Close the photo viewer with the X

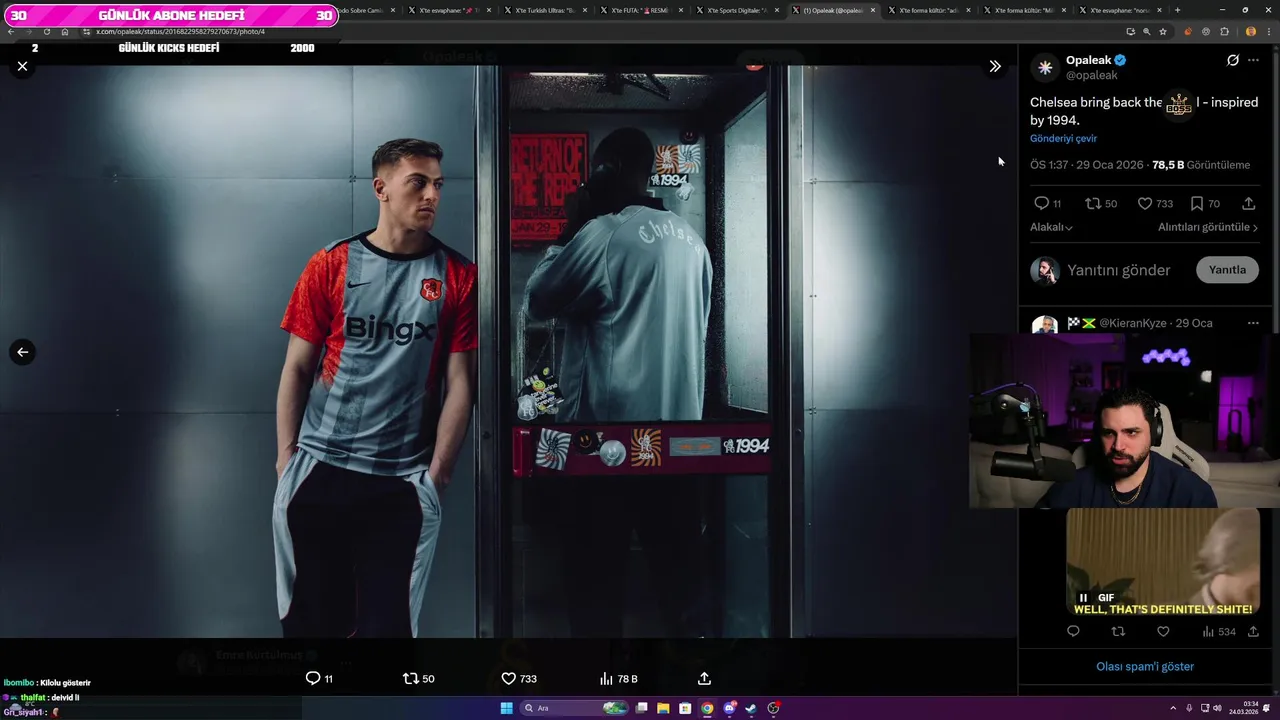tap(22, 66)
